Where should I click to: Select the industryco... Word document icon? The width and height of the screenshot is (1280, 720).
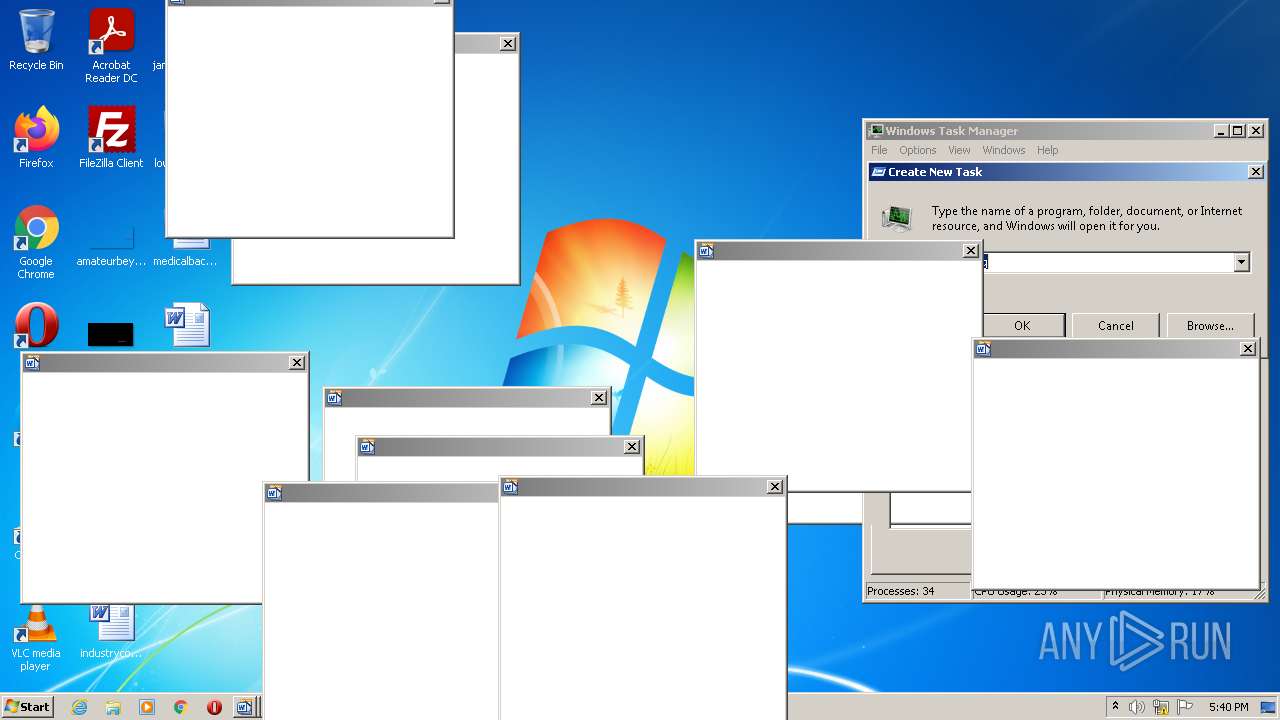coord(111,631)
